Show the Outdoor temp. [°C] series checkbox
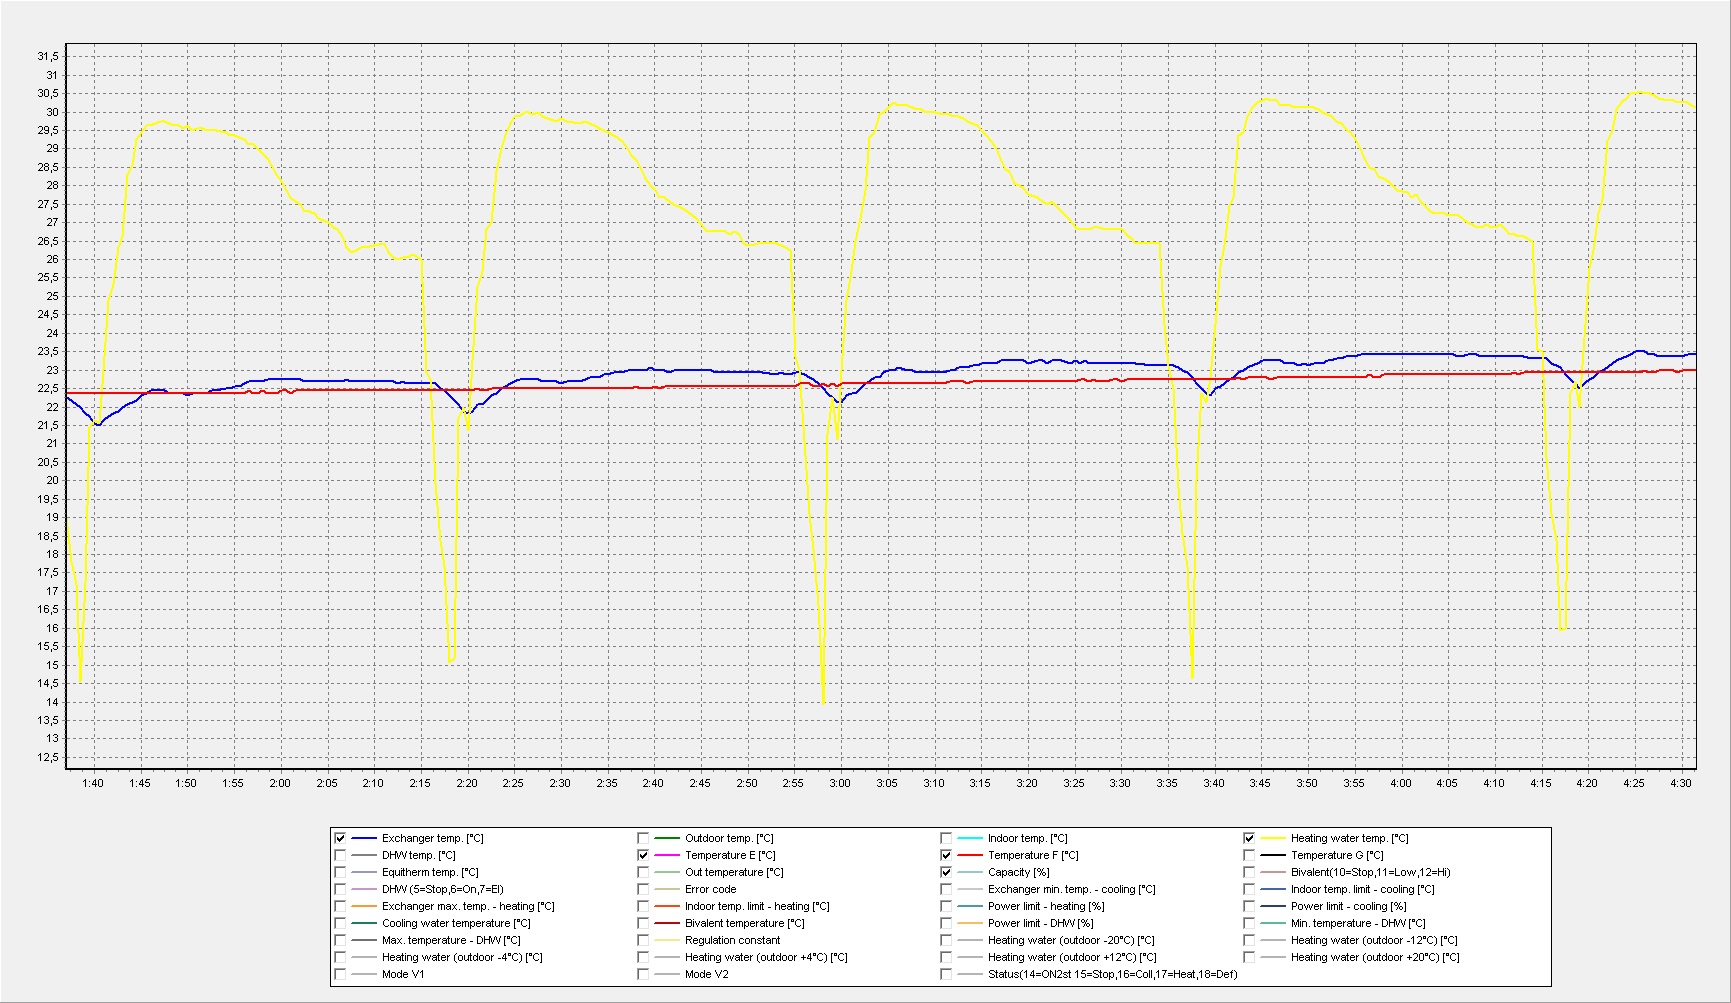This screenshot has height=1003, width=1731. tap(643, 838)
